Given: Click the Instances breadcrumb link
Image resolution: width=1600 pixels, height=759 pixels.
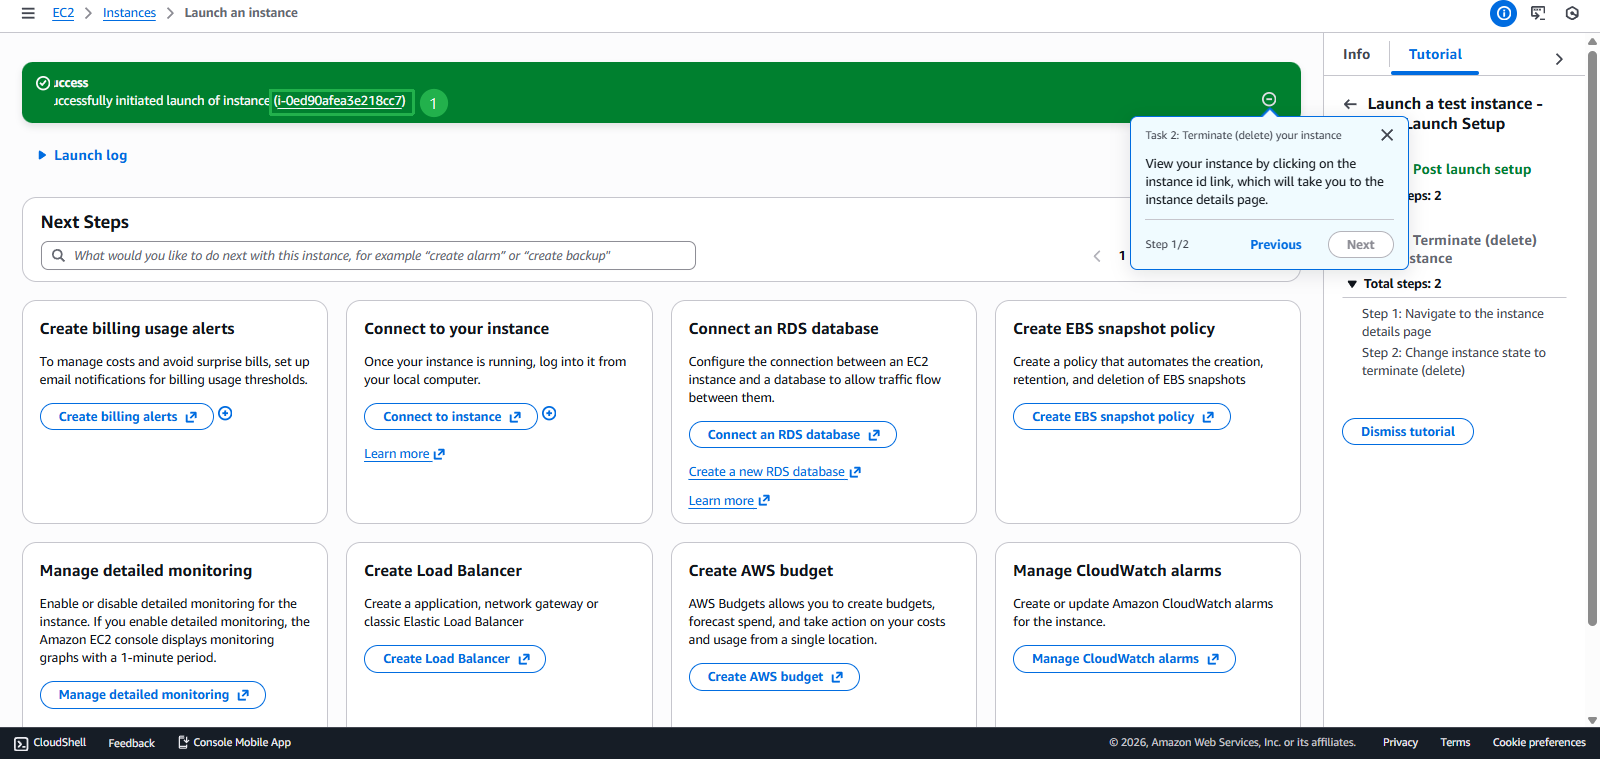Looking at the screenshot, I should (129, 13).
